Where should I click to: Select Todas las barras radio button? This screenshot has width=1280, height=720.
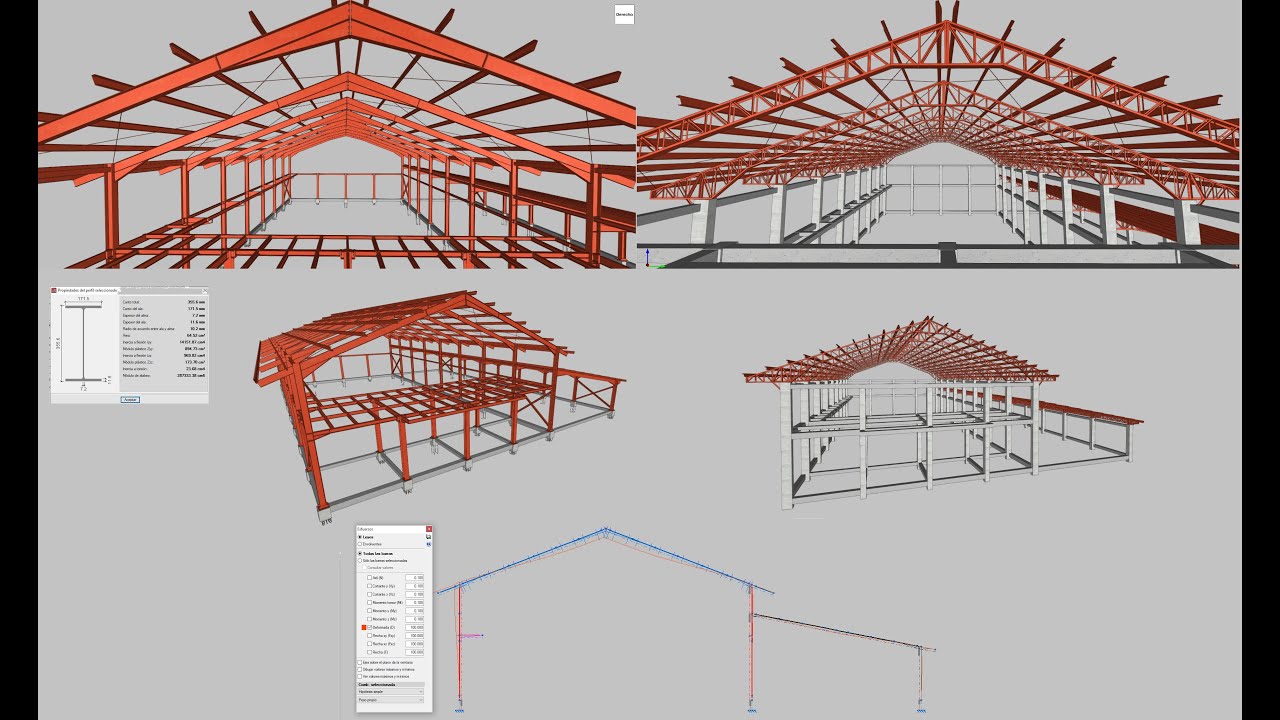360,554
